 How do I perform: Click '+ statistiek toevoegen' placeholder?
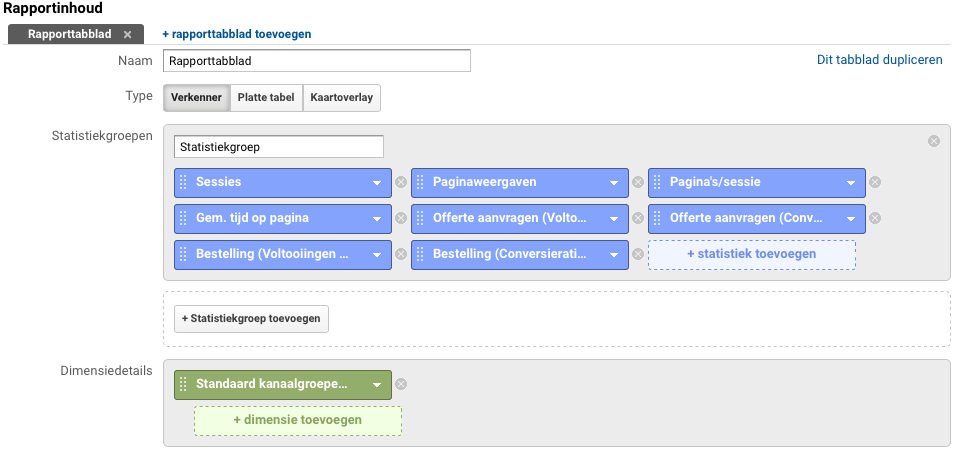751,254
